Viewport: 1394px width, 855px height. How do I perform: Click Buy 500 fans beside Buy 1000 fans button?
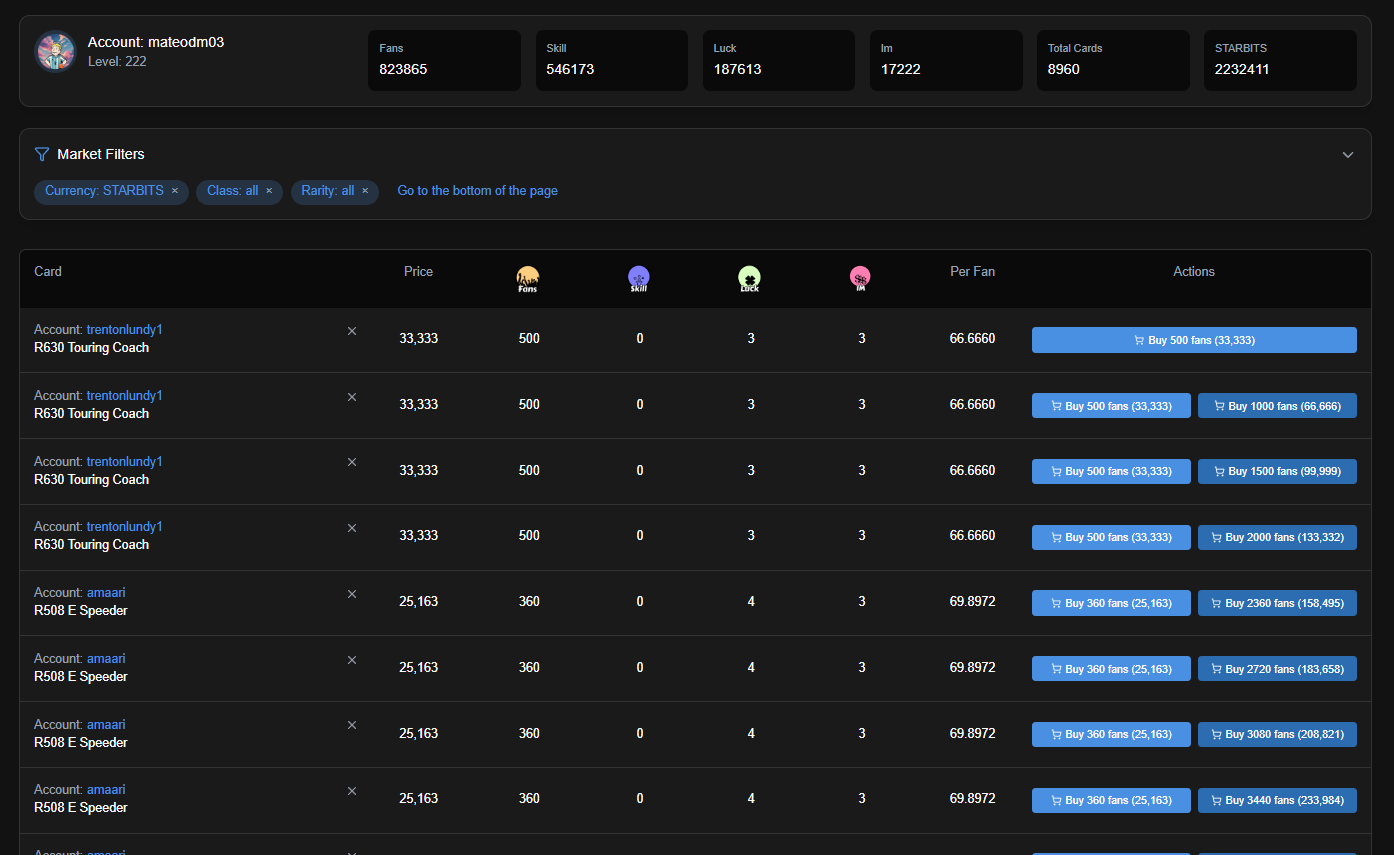pyautogui.click(x=1111, y=406)
